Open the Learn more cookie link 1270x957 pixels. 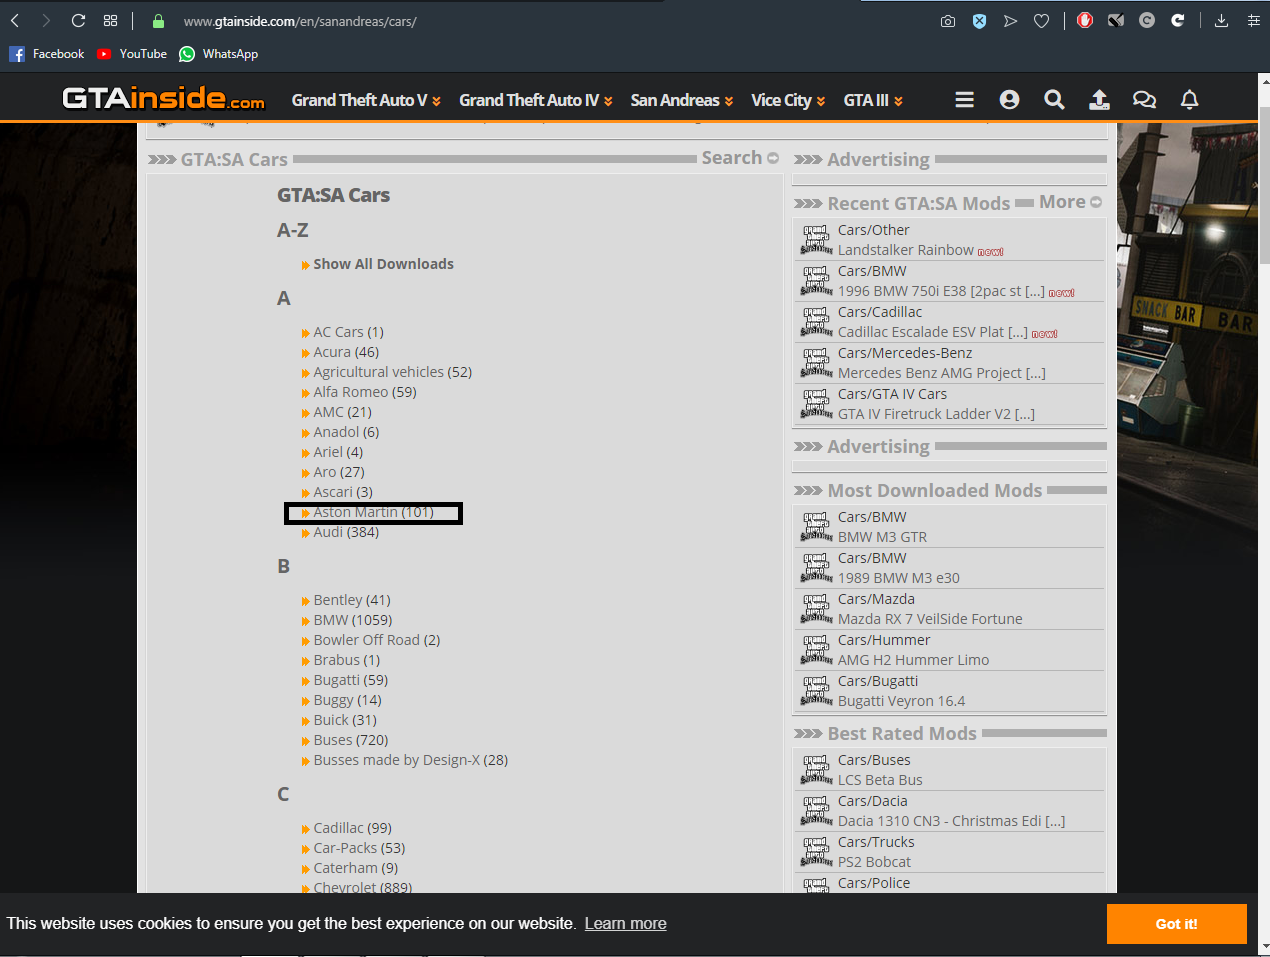(x=626, y=923)
